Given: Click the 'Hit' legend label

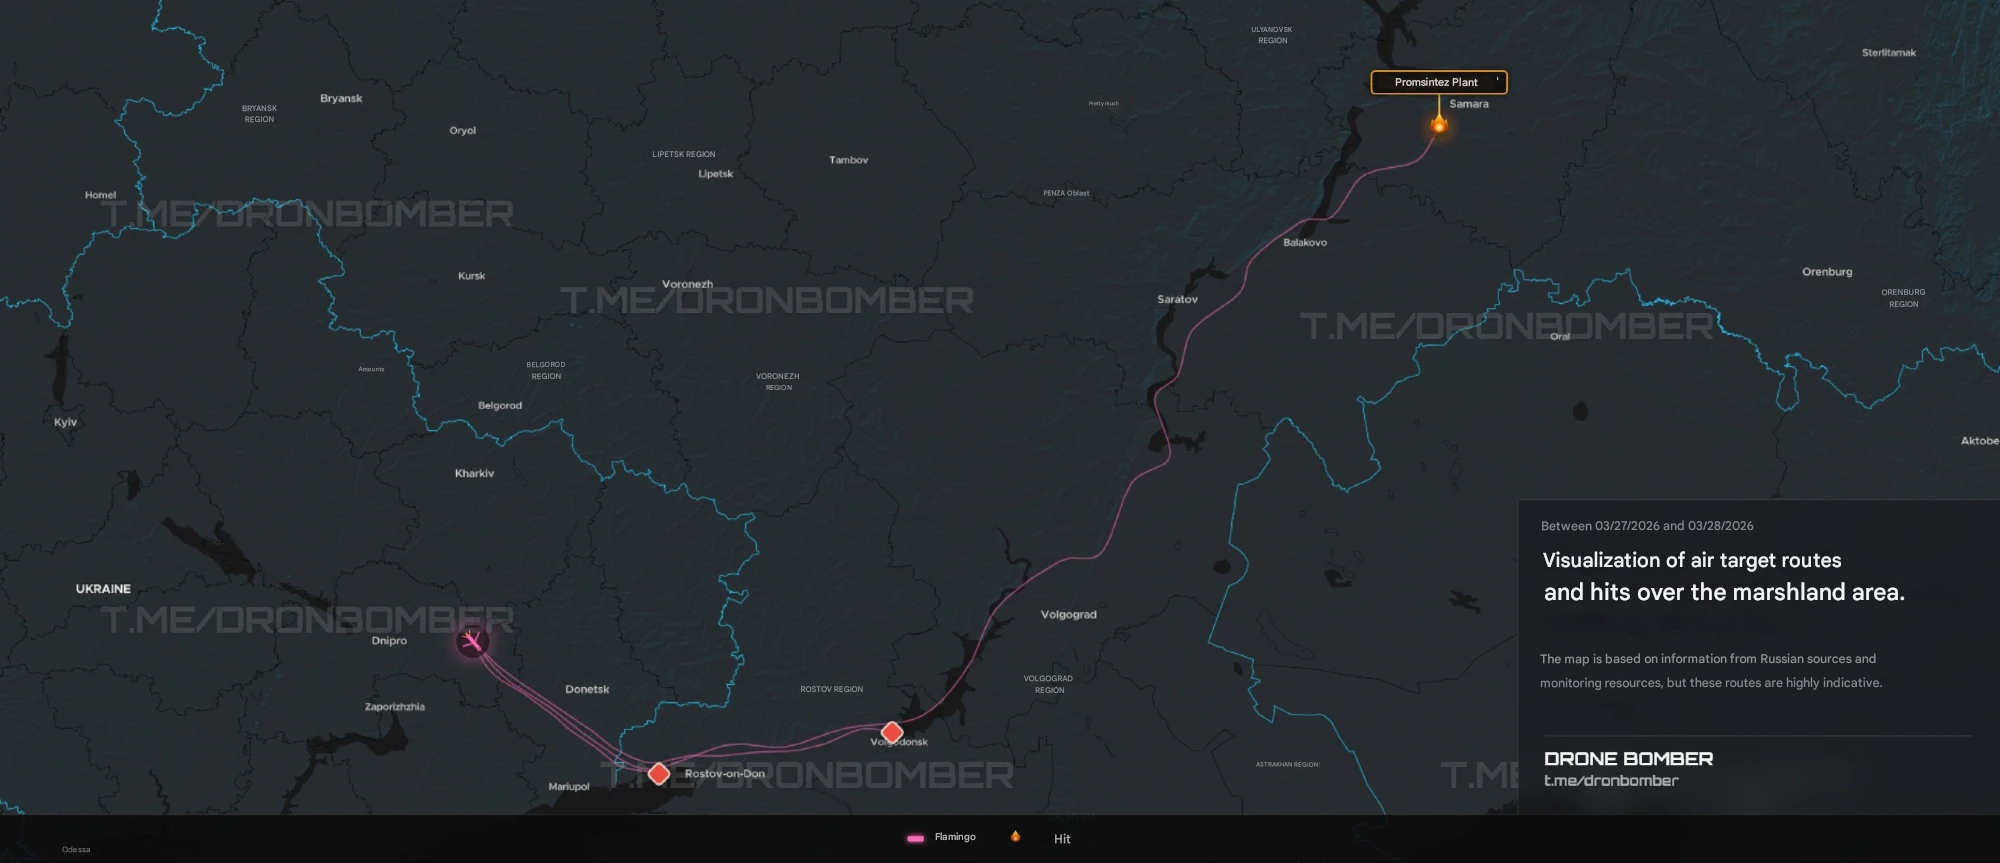Looking at the screenshot, I should pyautogui.click(x=1062, y=839).
